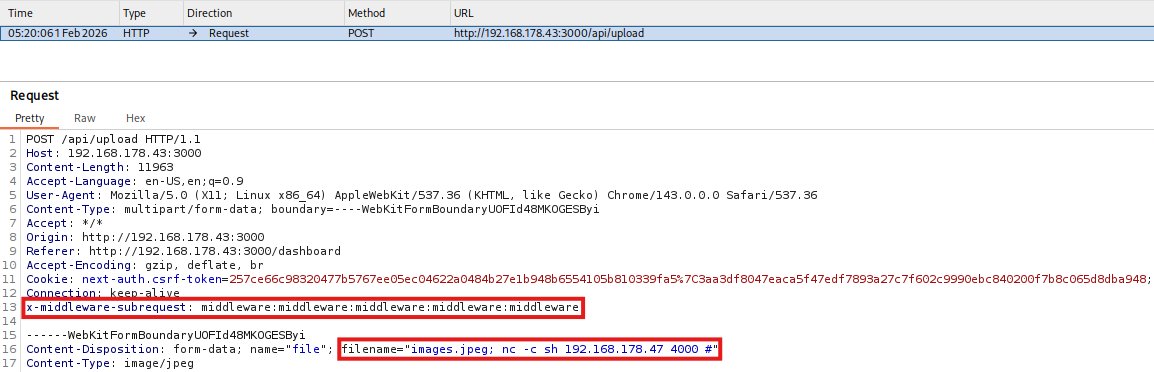The image size is (1154, 372).
Task: Click the POST method cell in table
Action: 361,33
